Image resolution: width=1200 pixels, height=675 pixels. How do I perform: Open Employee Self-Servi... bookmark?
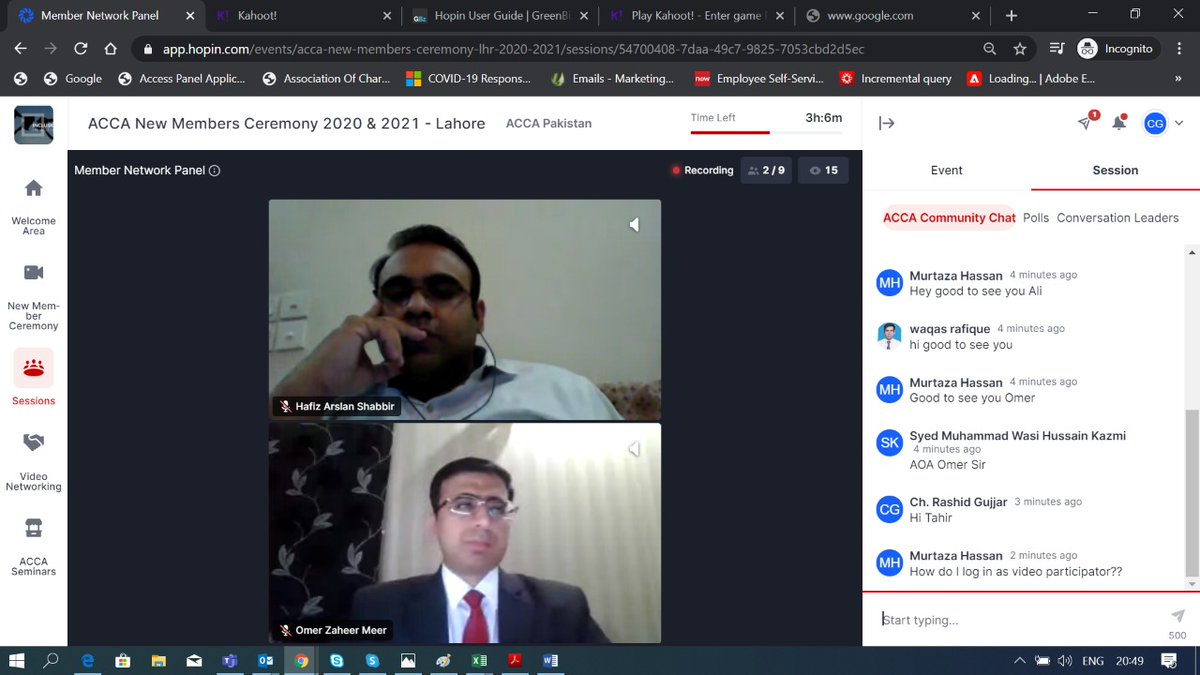[x=758, y=78]
